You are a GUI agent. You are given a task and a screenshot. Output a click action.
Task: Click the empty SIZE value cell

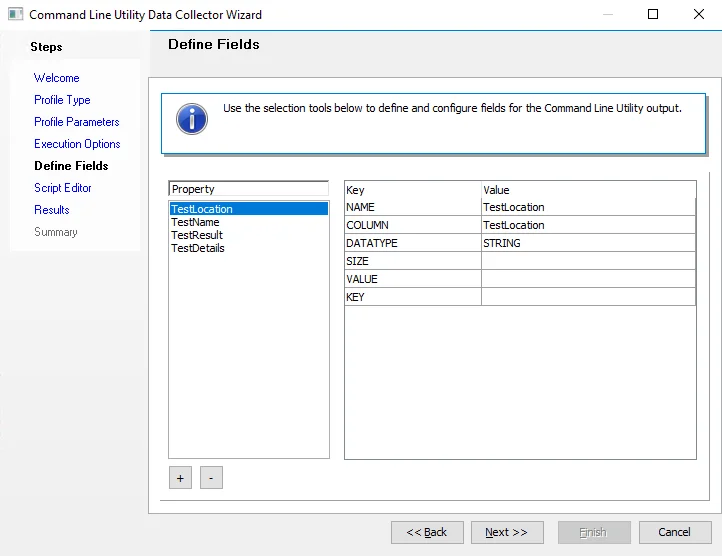[588, 261]
